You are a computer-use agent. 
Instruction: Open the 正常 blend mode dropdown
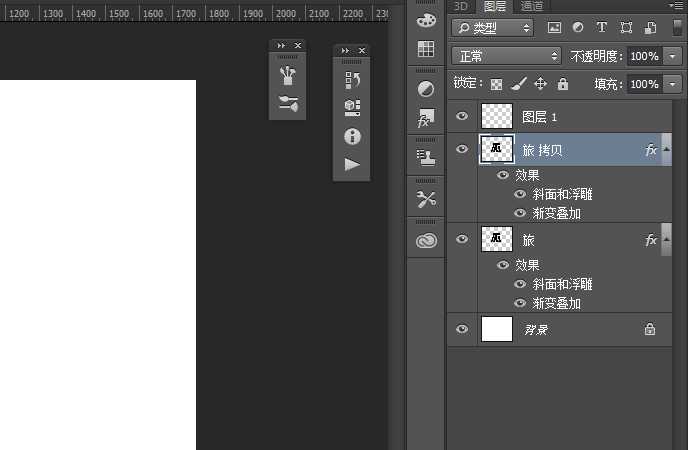point(506,56)
